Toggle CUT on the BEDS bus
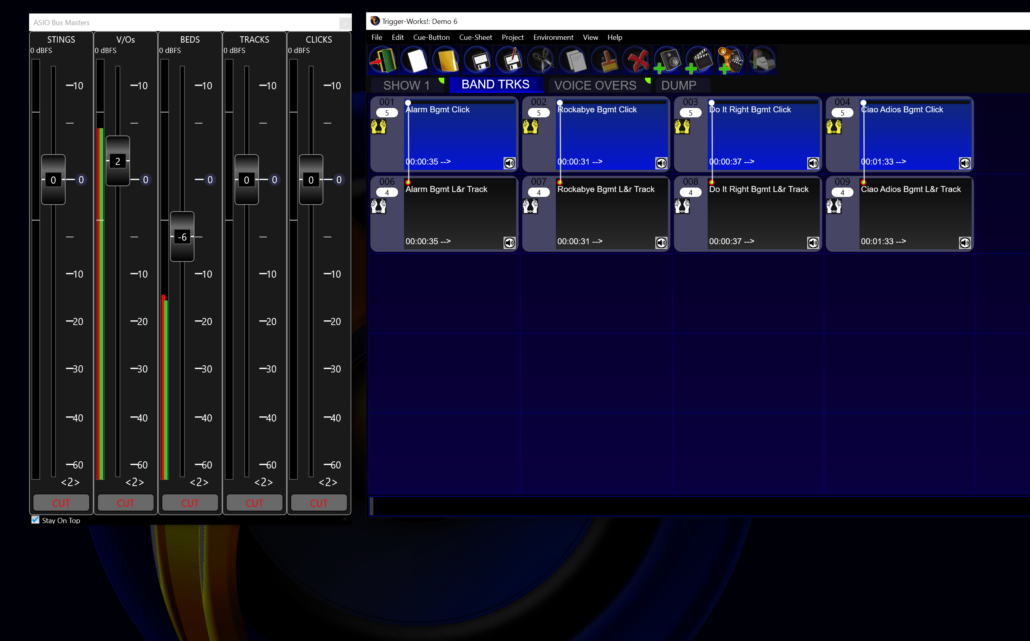1030x641 pixels. click(x=190, y=502)
